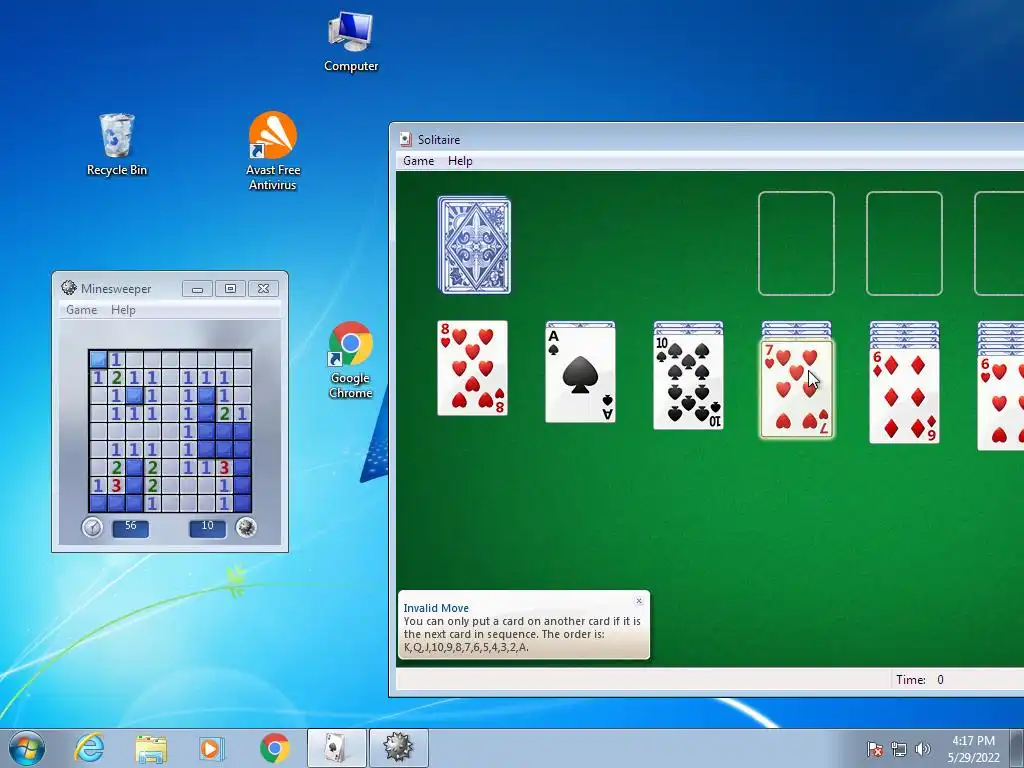Click the 10 of spades card
The width and height of the screenshot is (1024, 768).
coord(688,381)
